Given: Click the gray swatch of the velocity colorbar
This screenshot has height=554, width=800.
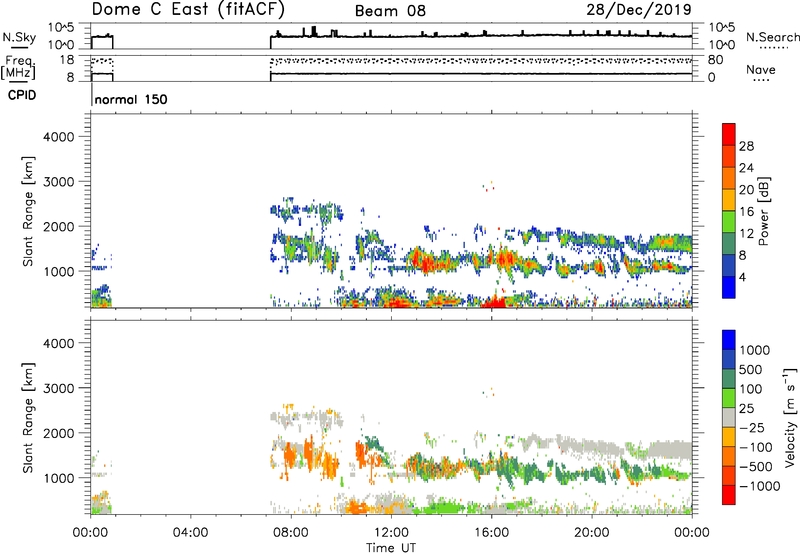Looking at the screenshot, I should (x=729, y=417).
